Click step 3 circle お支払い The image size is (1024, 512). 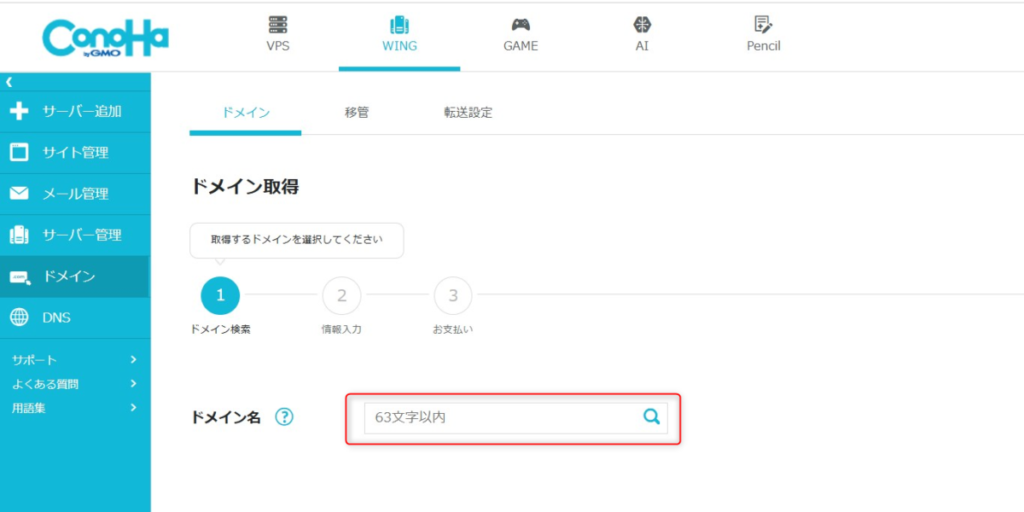point(453,295)
